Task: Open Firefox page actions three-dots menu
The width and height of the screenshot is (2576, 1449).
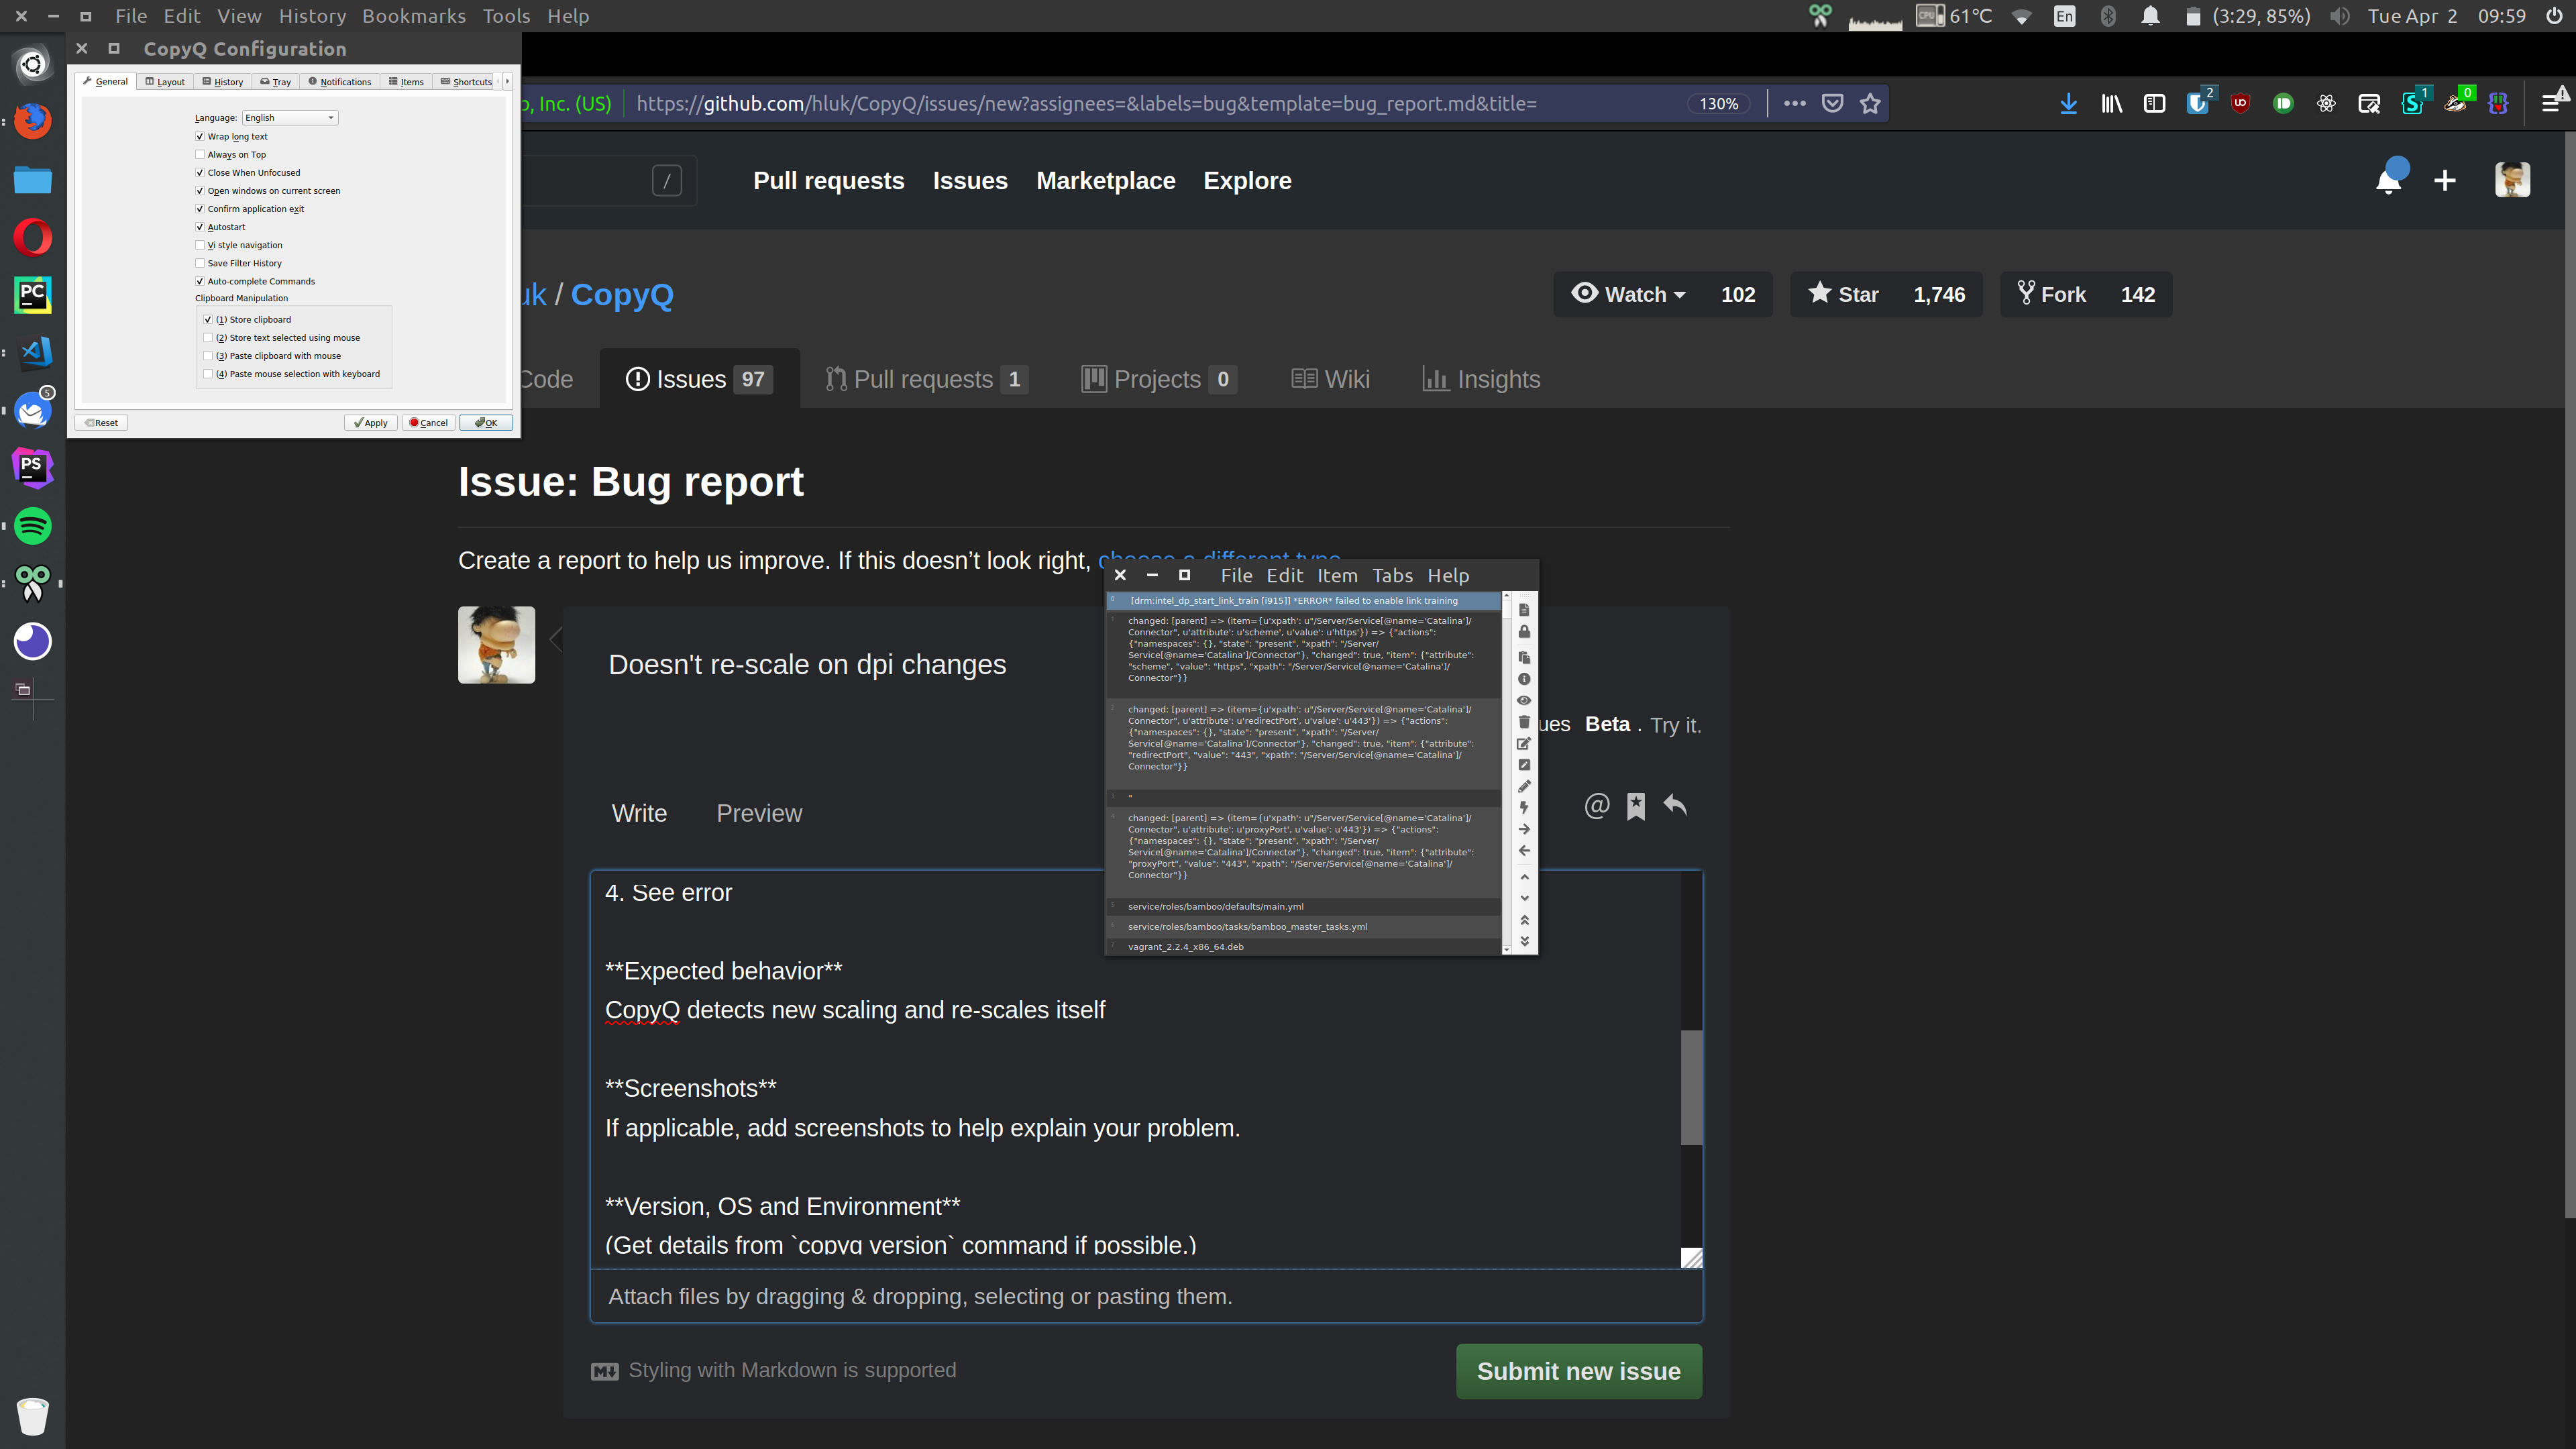Action: [1795, 103]
